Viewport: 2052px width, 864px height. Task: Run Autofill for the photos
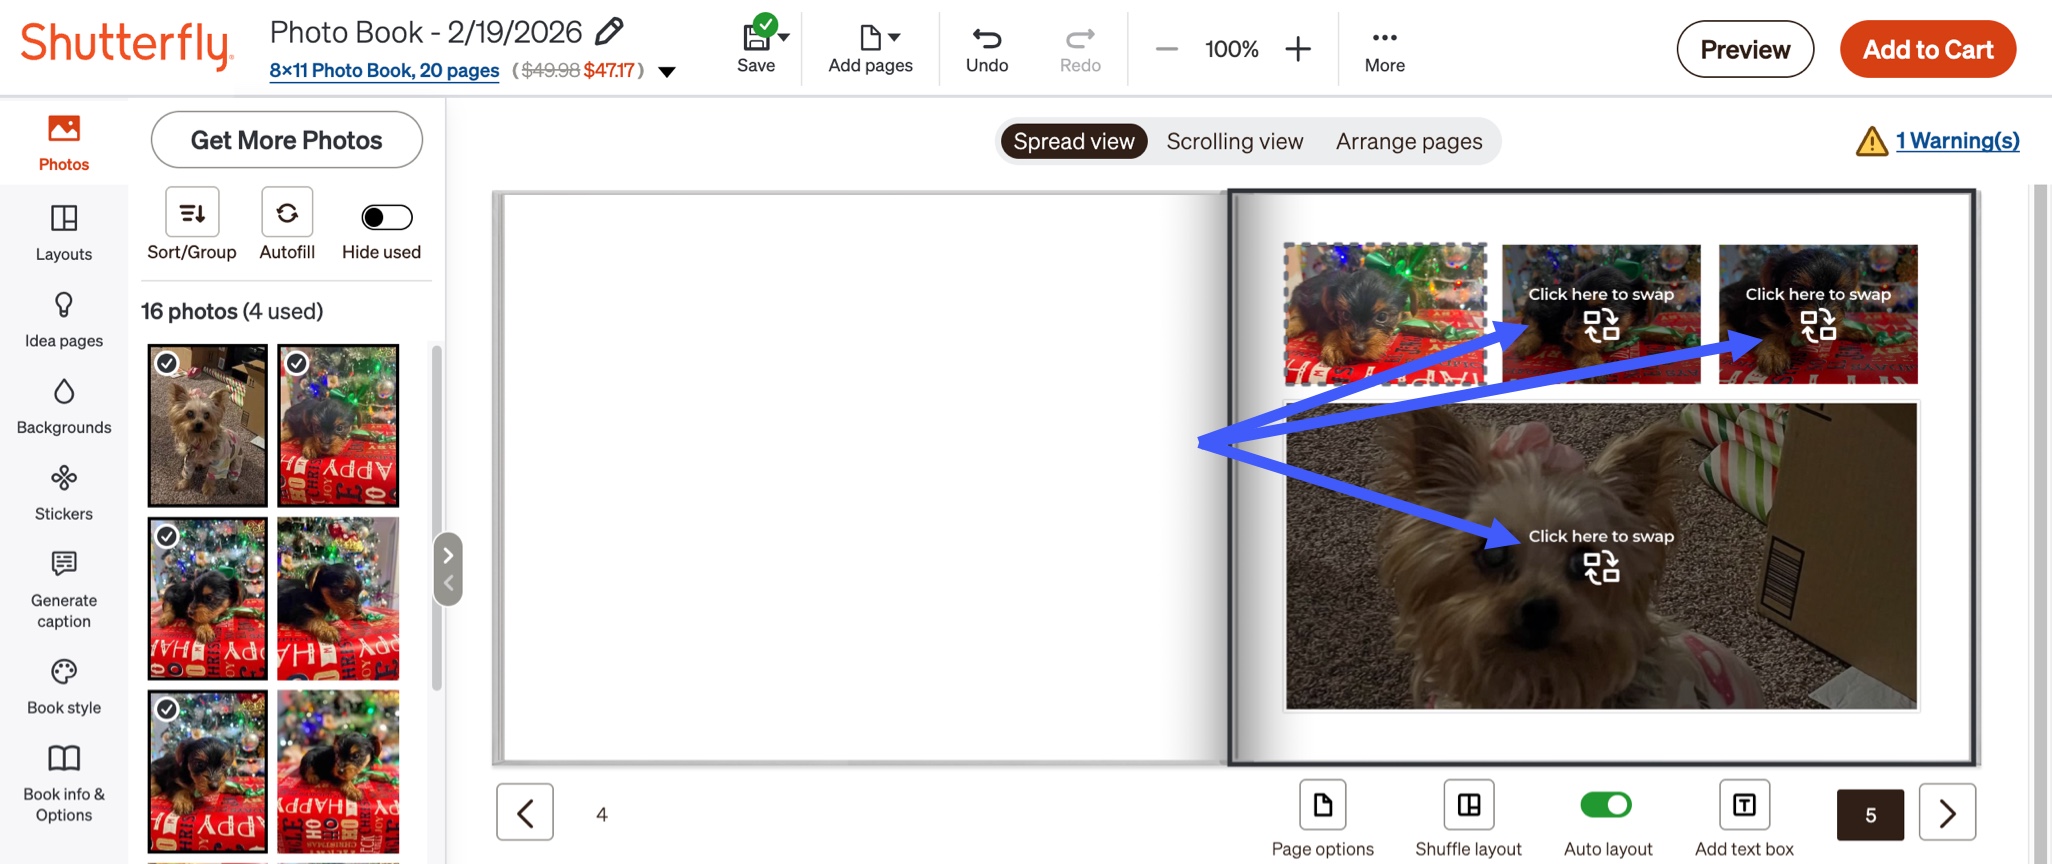tap(287, 213)
